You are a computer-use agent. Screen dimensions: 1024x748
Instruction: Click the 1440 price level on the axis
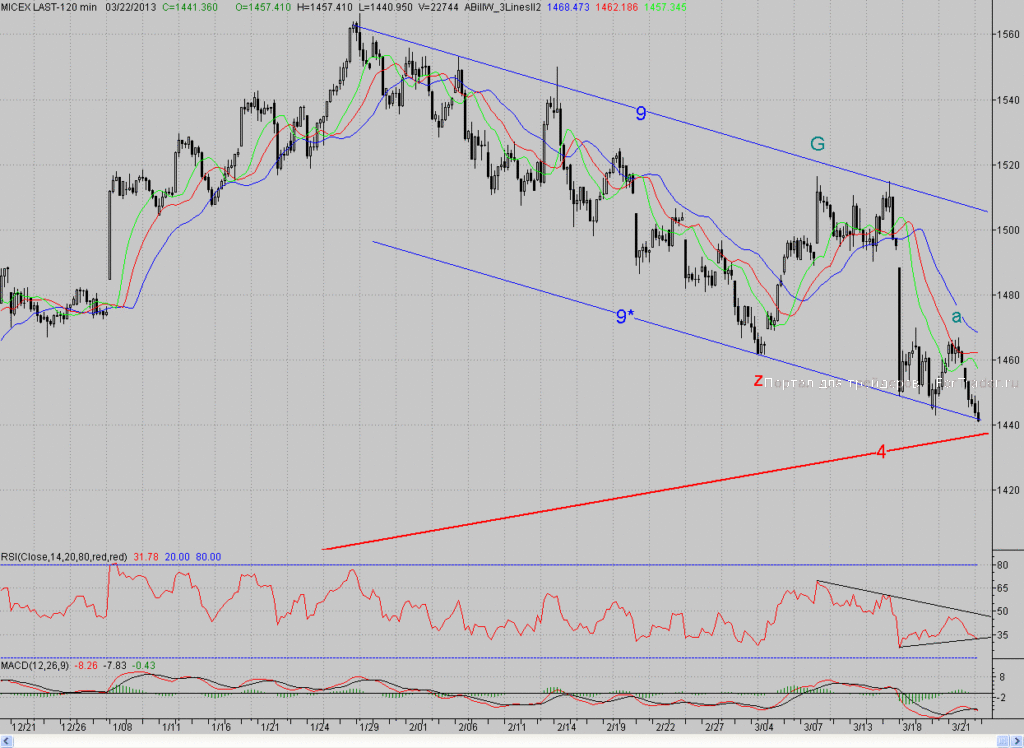(x=1008, y=425)
